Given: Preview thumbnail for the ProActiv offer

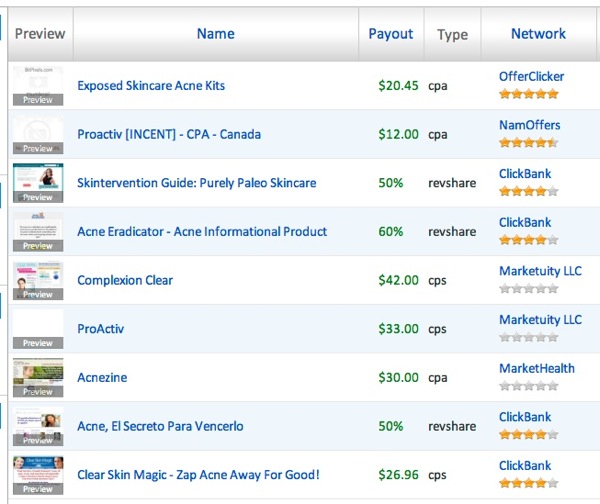Looking at the screenshot, I should tap(38, 329).
